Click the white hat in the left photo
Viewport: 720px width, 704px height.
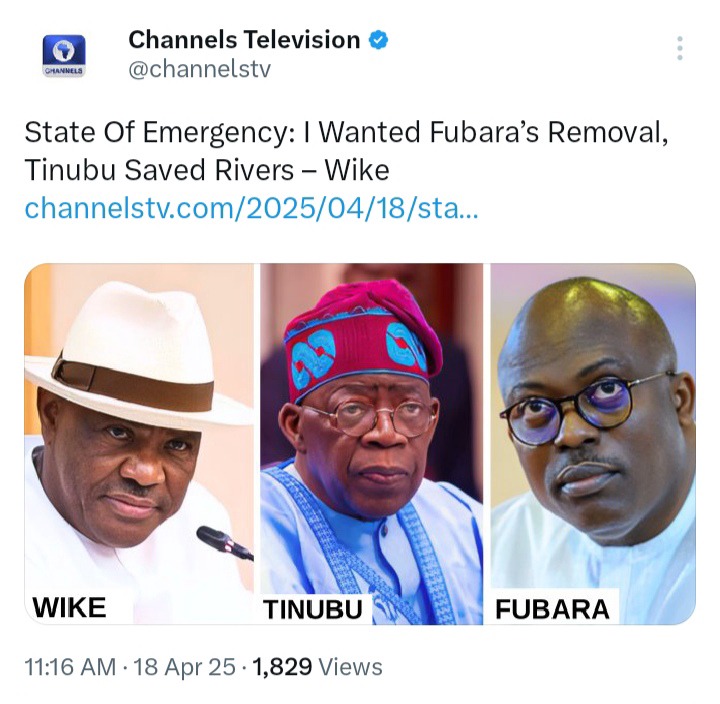[x=138, y=354]
